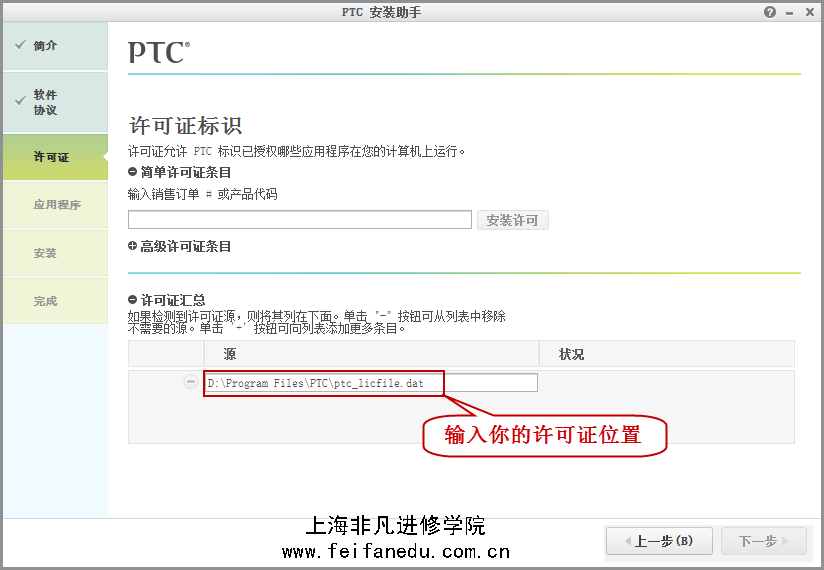Screen dimensions: 824x570
Task: Select 安装 step in sidebar
Action: coord(55,253)
